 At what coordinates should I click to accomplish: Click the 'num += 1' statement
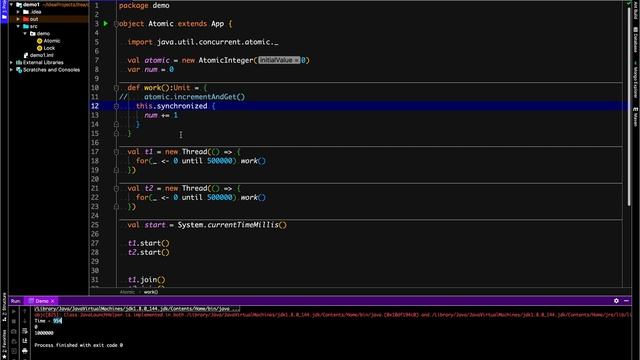(x=161, y=115)
